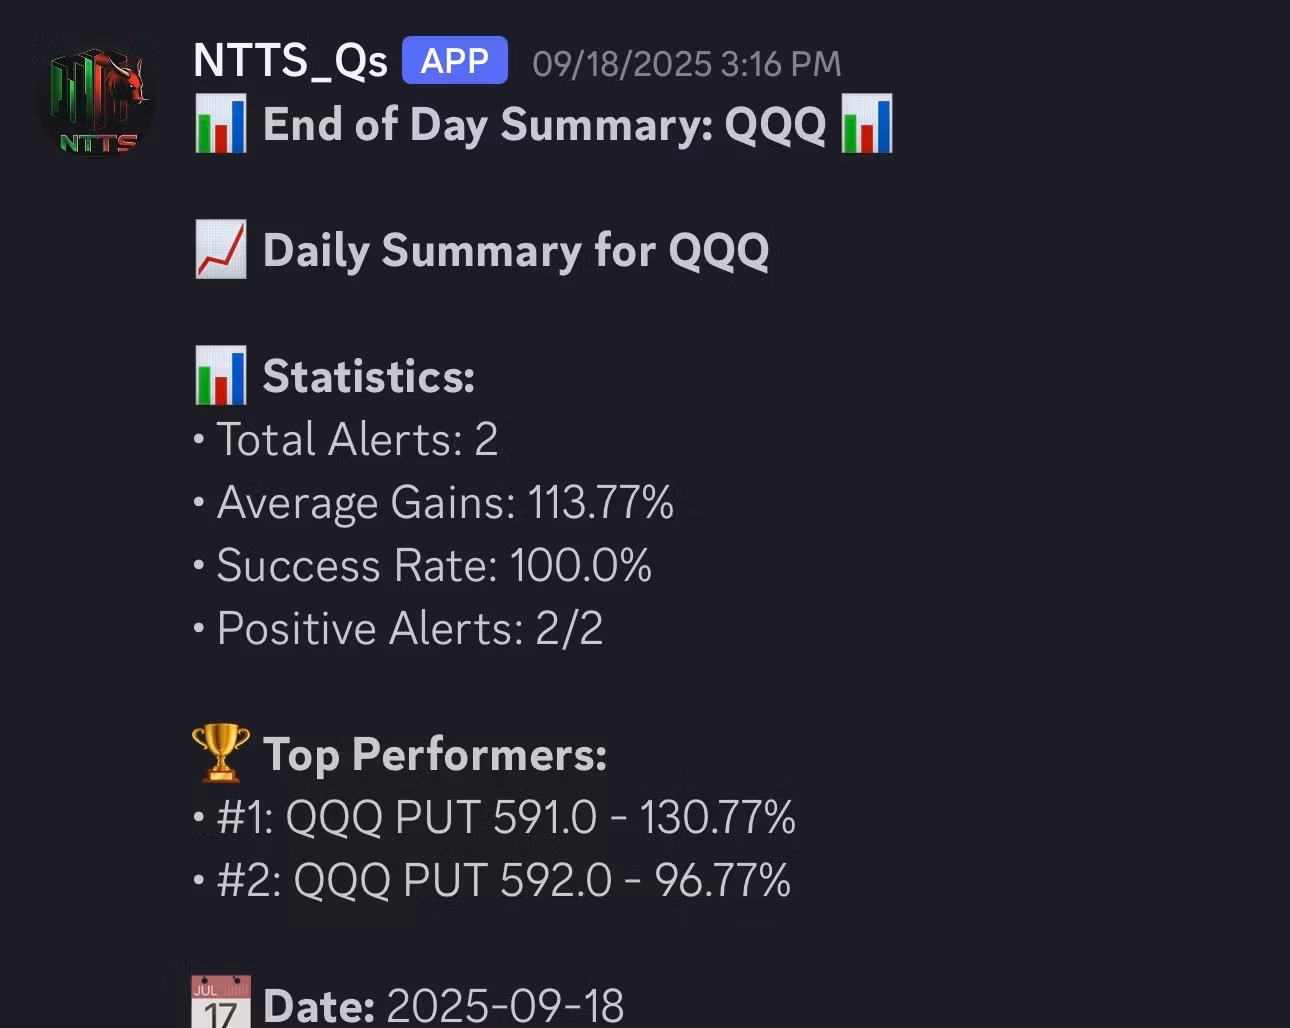Click the red upward trend chart emoji

click(x=220, y=250)
